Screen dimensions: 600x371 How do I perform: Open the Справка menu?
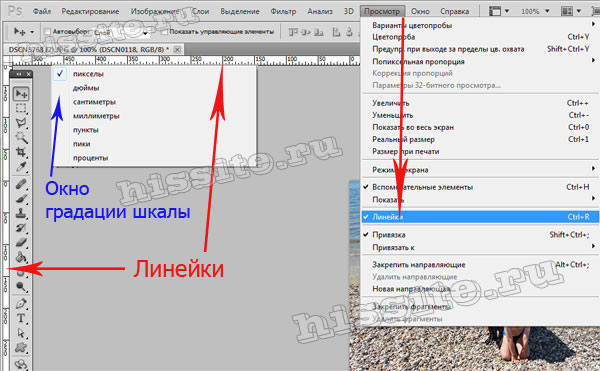click(454, 11)
